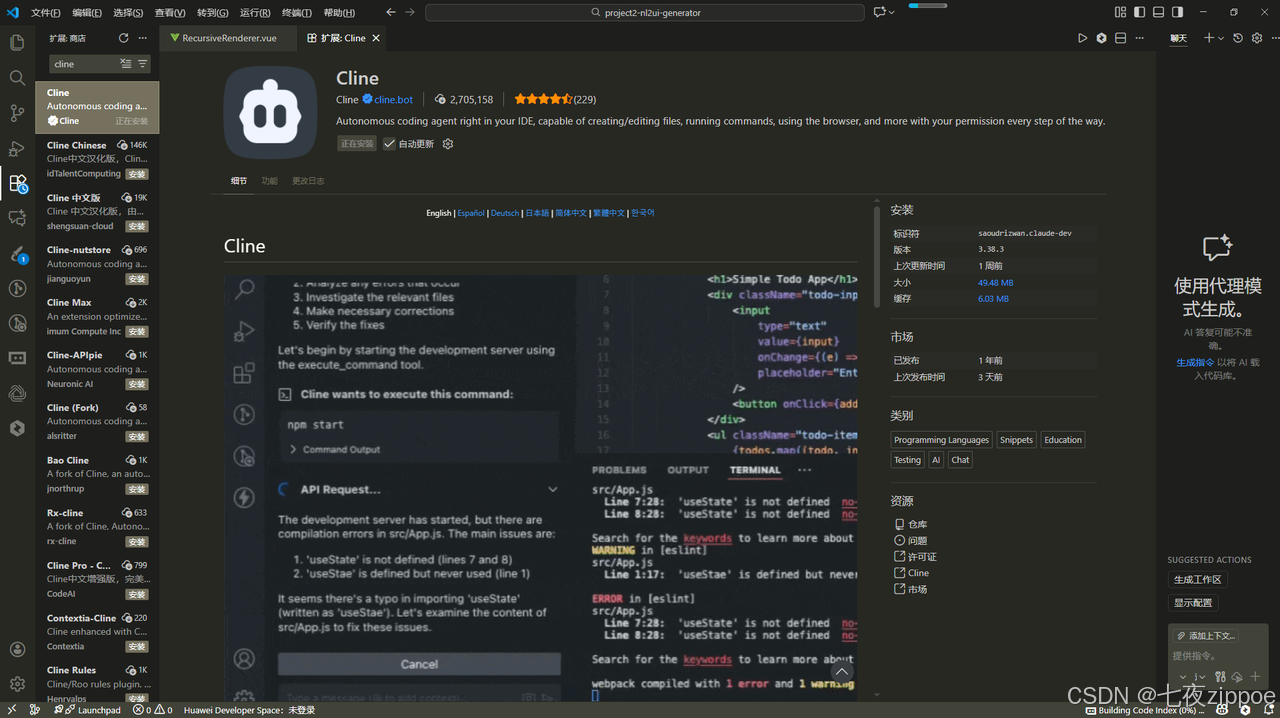Click the 显示配置 suggested action
Image resolution: width=1280 pixels, height=718 pixels.
coord(1193,603)
